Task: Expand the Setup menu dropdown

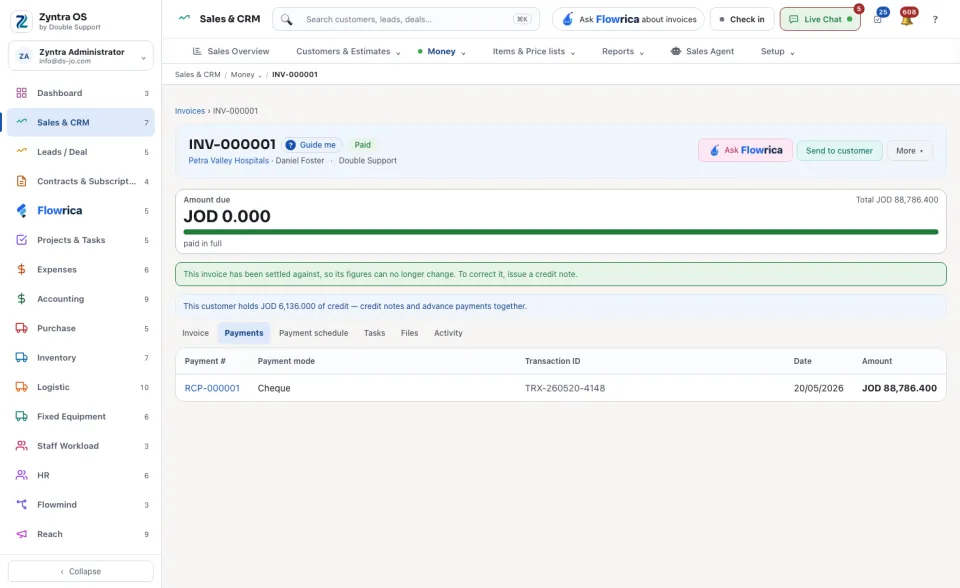Action: pos(792,53)
